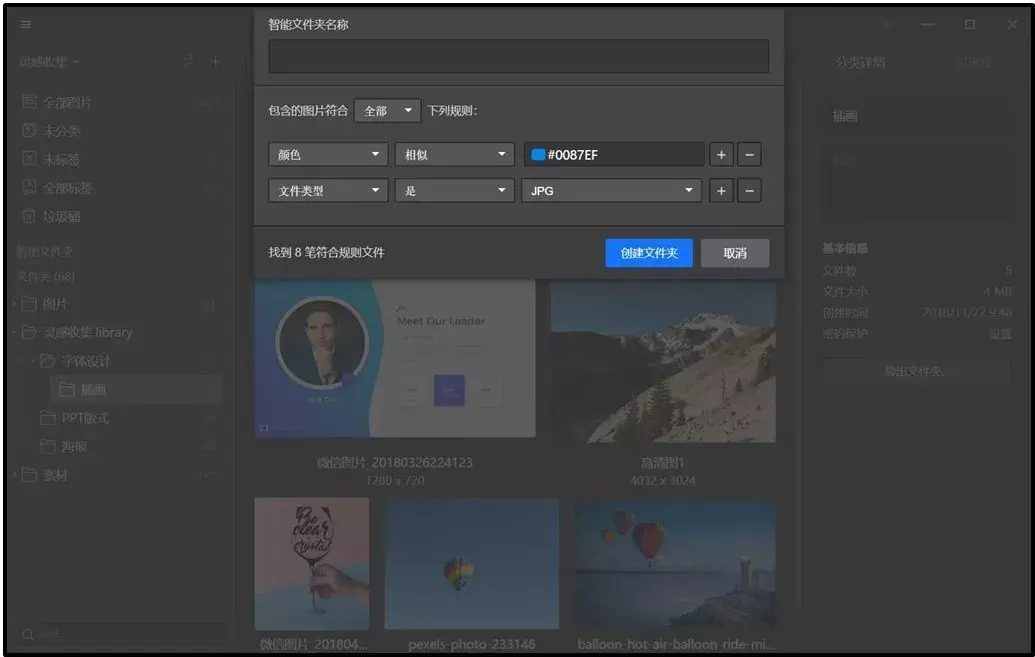This screenshot has width=1035, height=657.
Task: Click the 插画 name field in details panel
Action: (x=916, y=116)
